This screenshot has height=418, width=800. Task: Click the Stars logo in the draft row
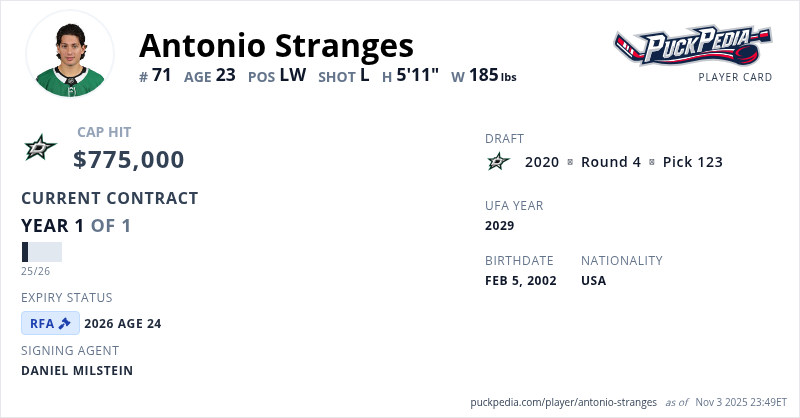[498, 162]
